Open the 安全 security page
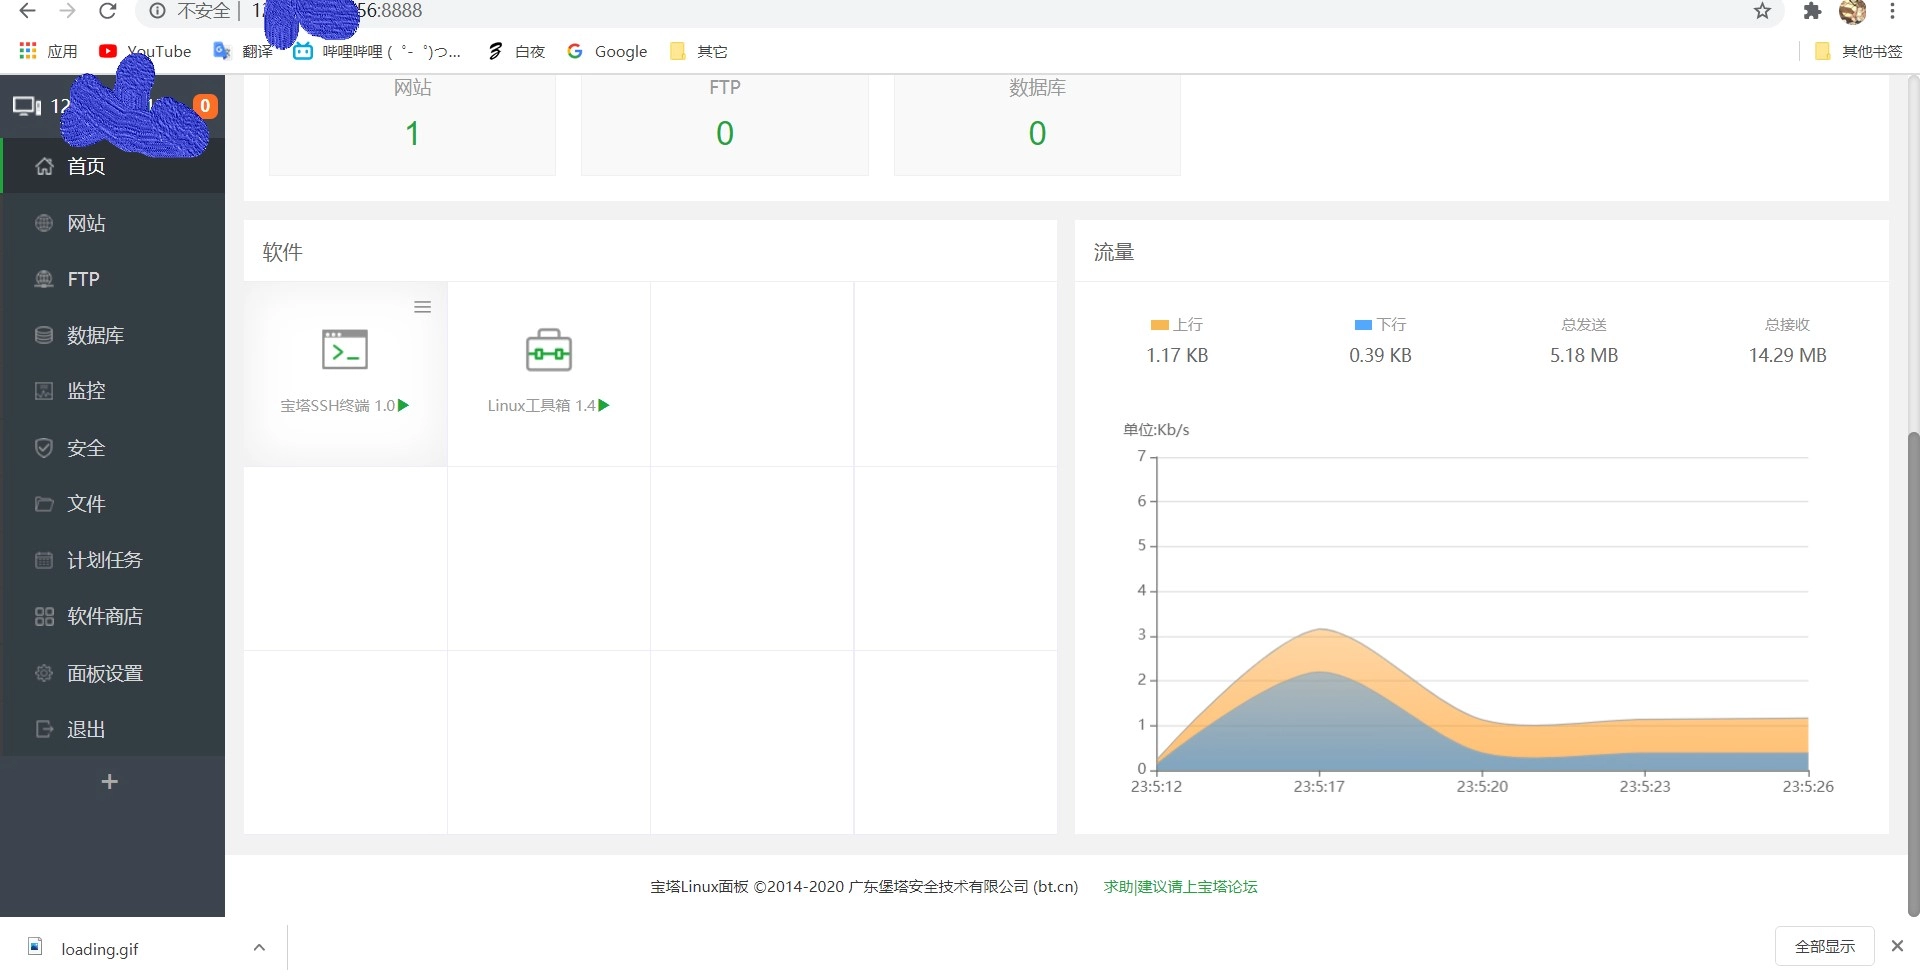The height and width of the screenshot is (976, 1920). (x=113, y=448)
